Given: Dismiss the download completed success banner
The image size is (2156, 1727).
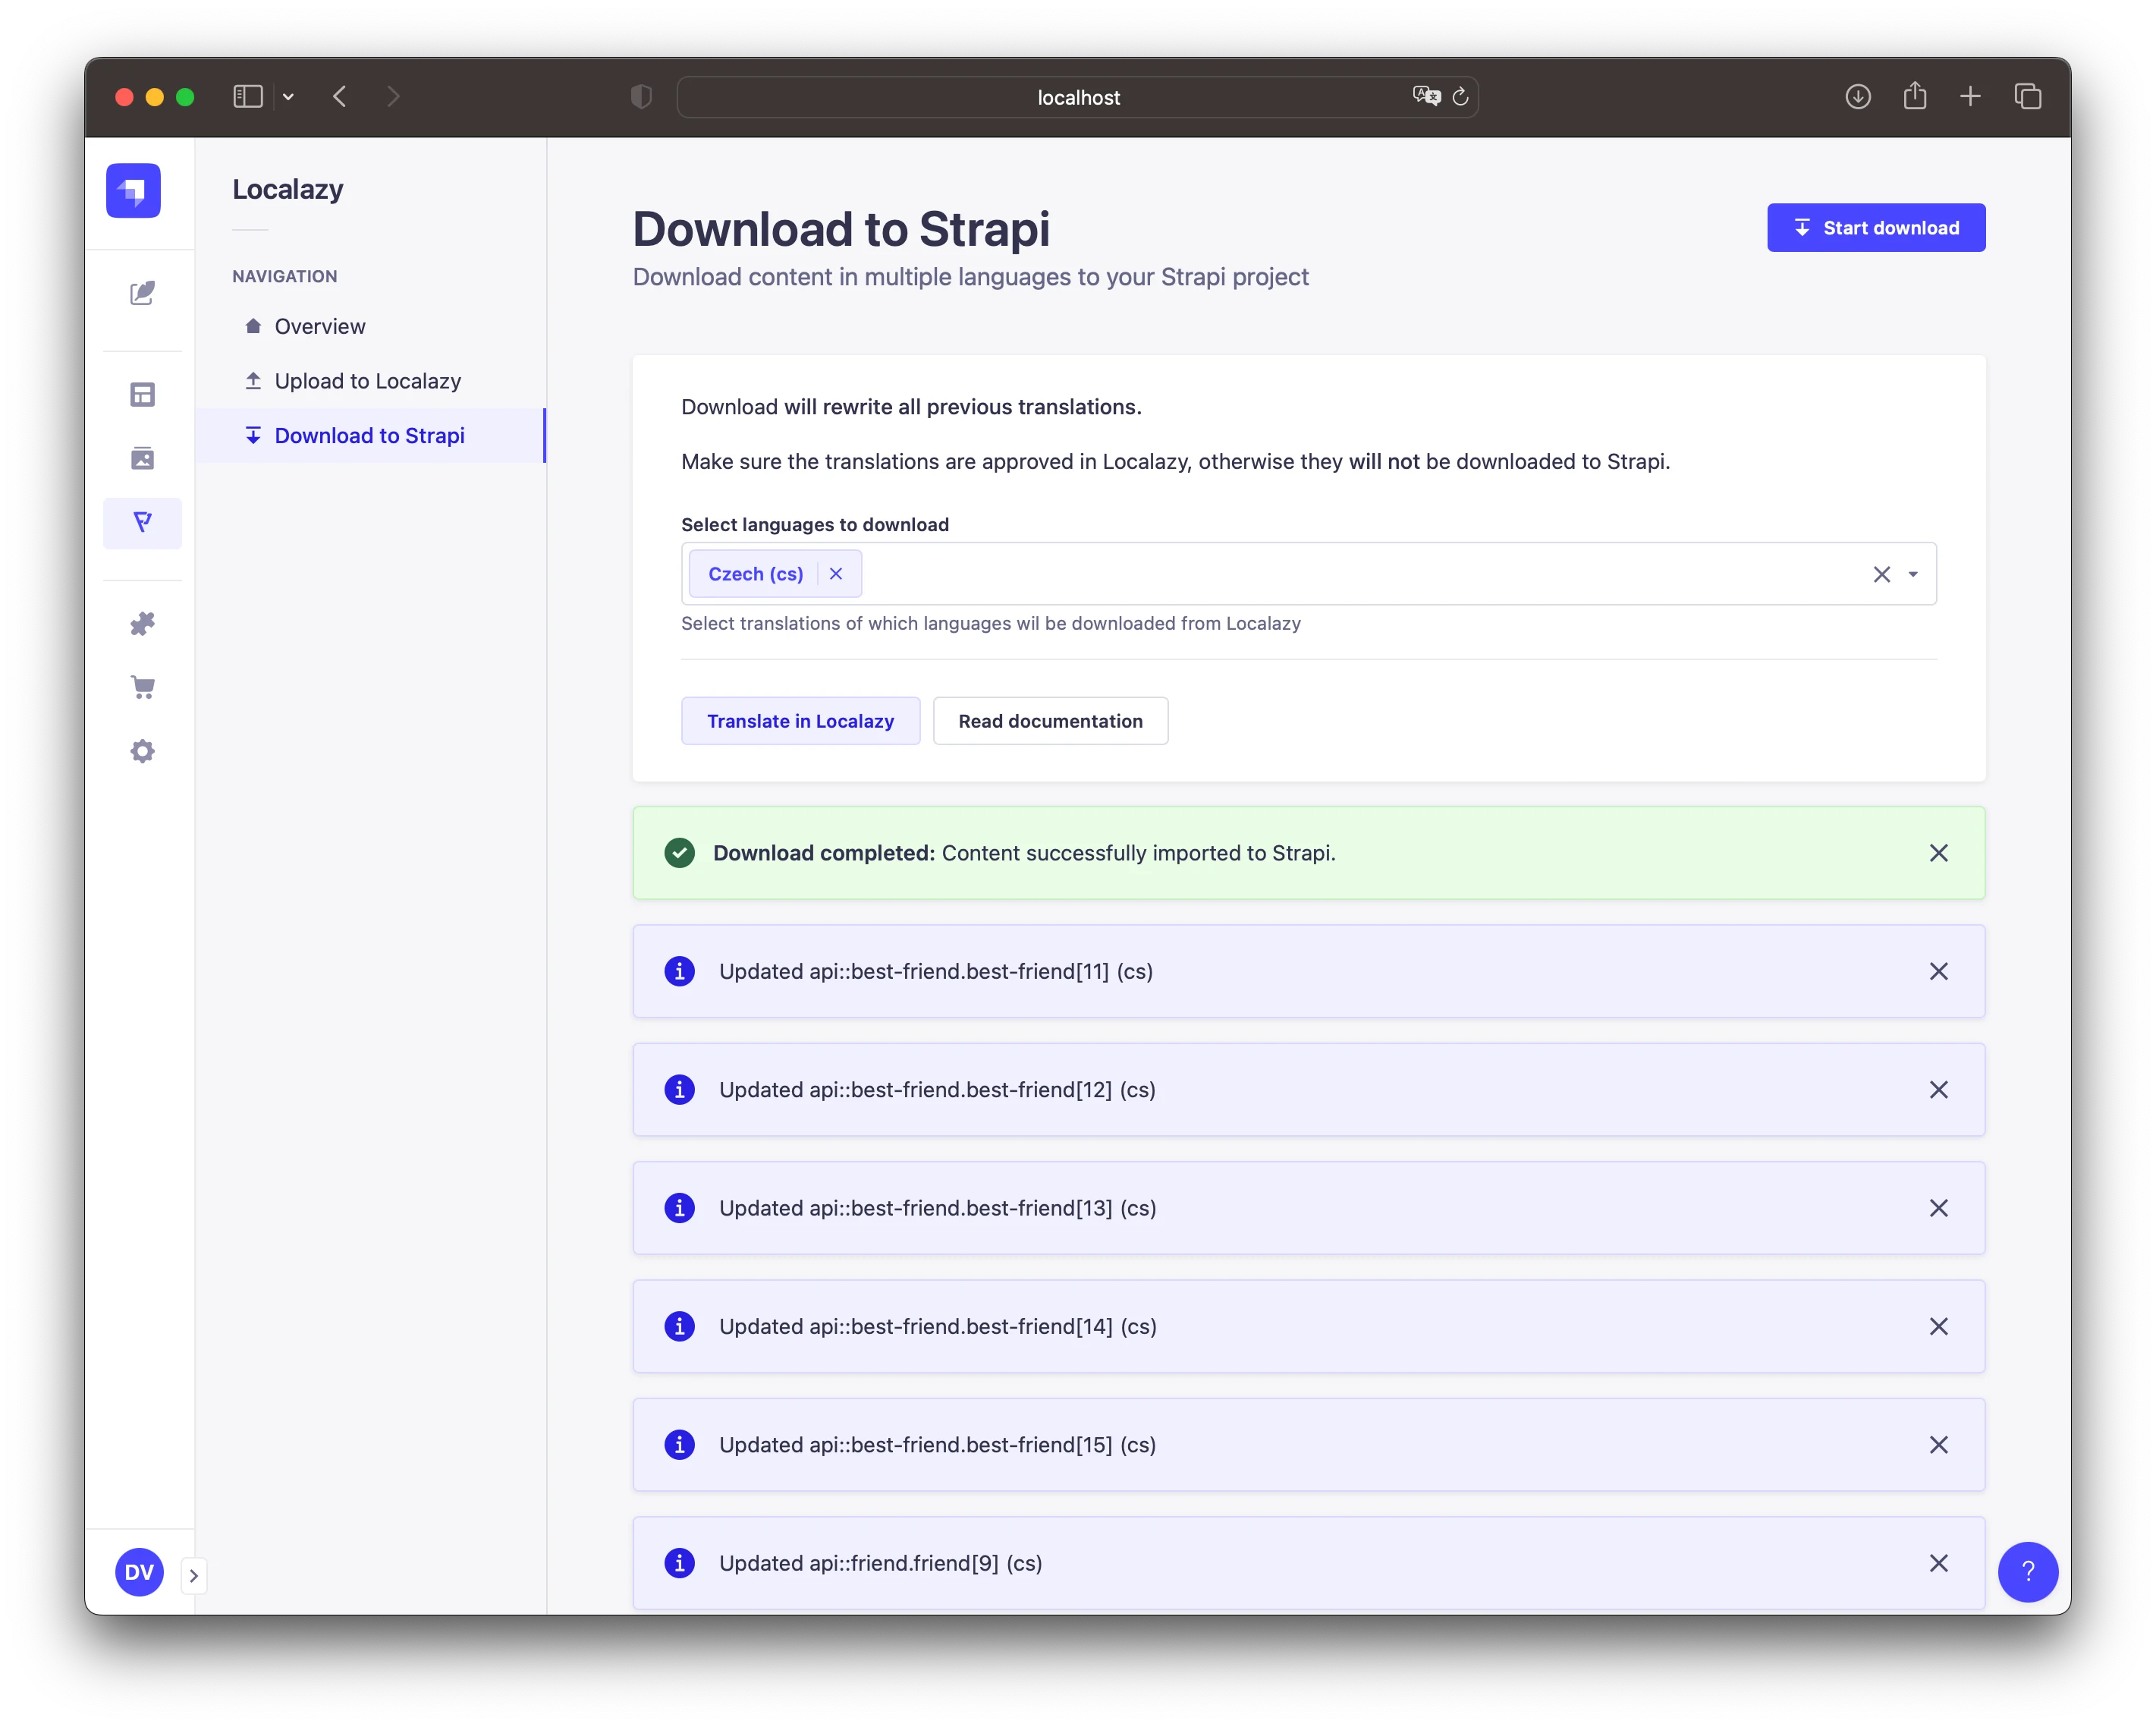Looking at the screenshot, I should pyautogui.click(x=1938, y=853).
